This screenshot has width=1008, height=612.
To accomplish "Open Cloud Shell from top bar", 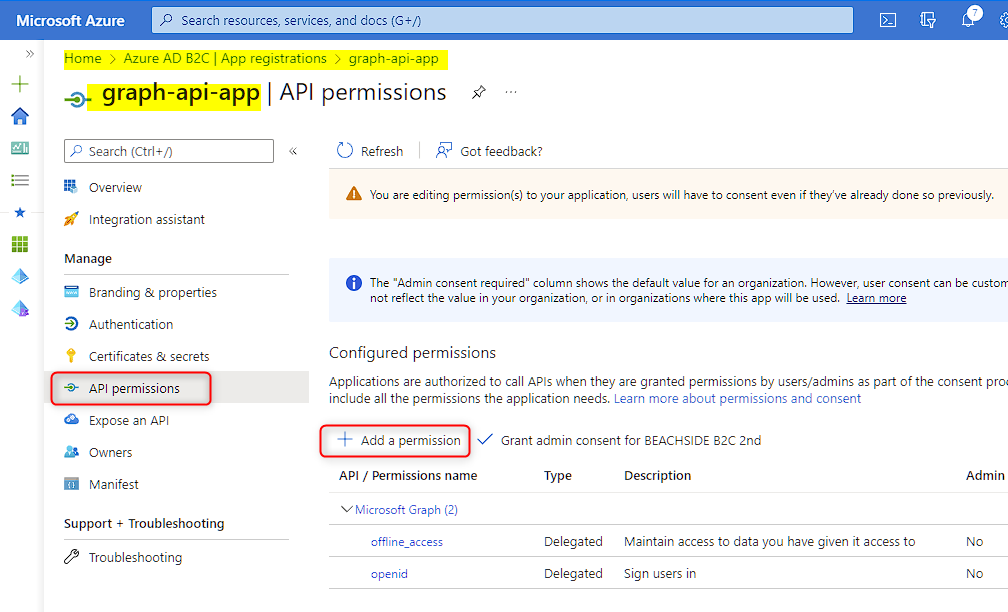I will click(888, 21).
